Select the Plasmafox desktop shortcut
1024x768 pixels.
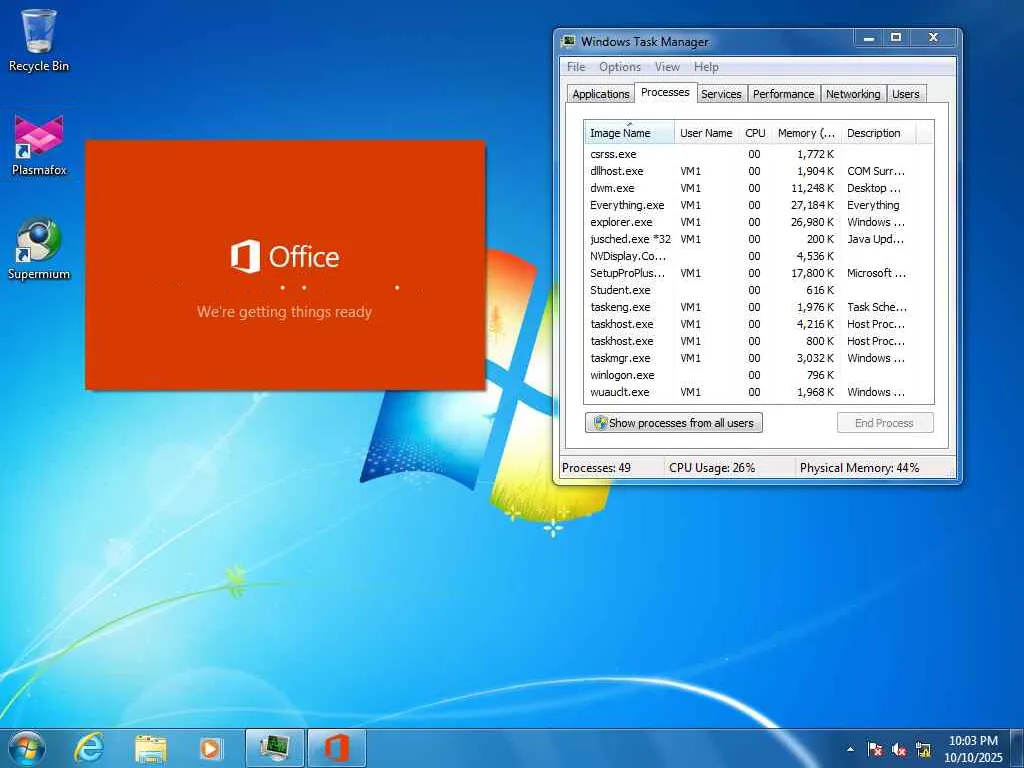click(x=39, y=146)
